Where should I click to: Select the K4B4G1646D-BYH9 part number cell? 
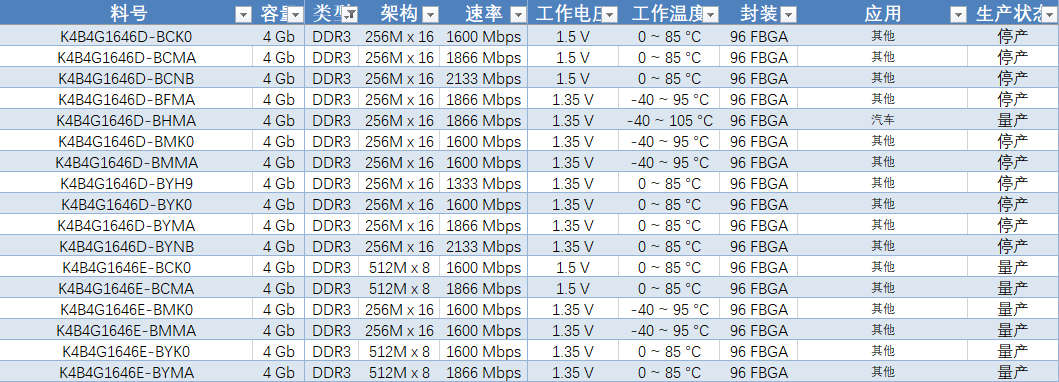click(126, 184)
